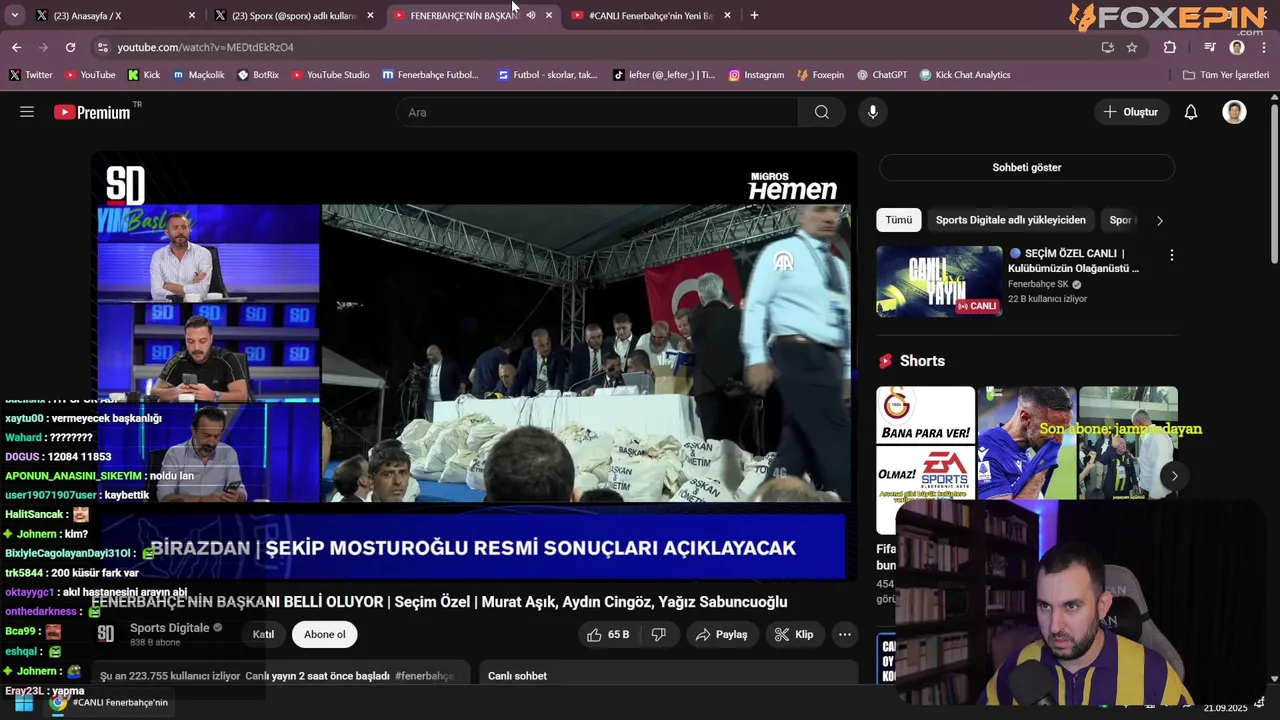Open browser extensions puzzle icon
The height and width of the screenshot is (720, 1280).
point(1170,47)
